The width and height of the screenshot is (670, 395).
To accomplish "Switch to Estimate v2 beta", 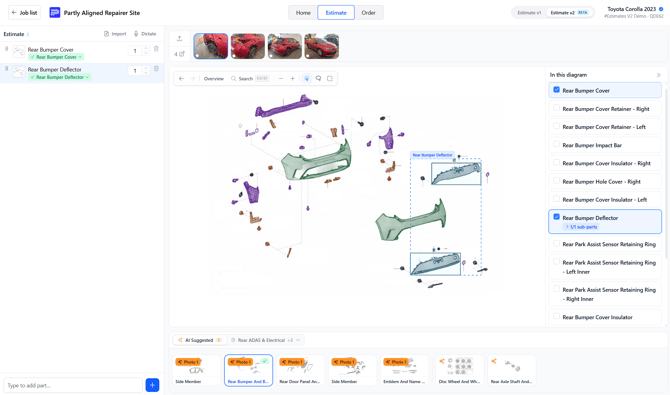I will pos(569,13).
